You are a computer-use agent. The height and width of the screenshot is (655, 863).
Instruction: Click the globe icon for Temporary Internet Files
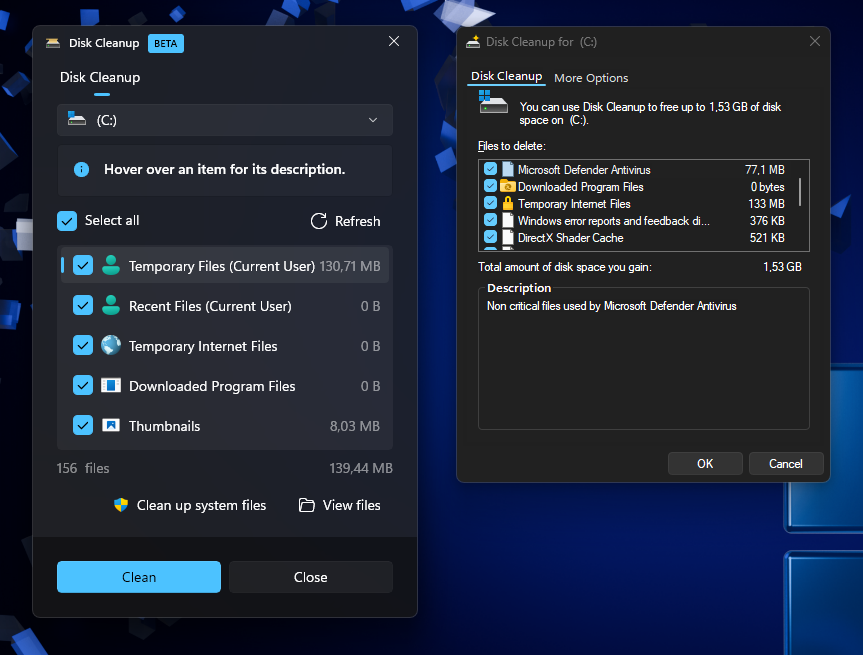click(111, 346)
